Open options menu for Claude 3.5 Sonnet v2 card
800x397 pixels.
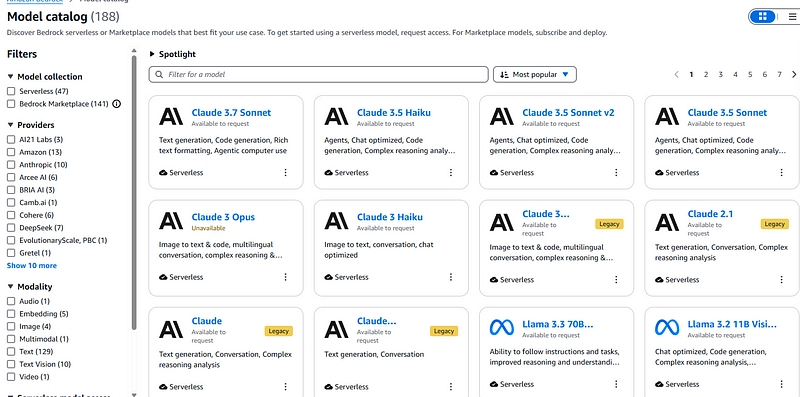click(616, 172)
